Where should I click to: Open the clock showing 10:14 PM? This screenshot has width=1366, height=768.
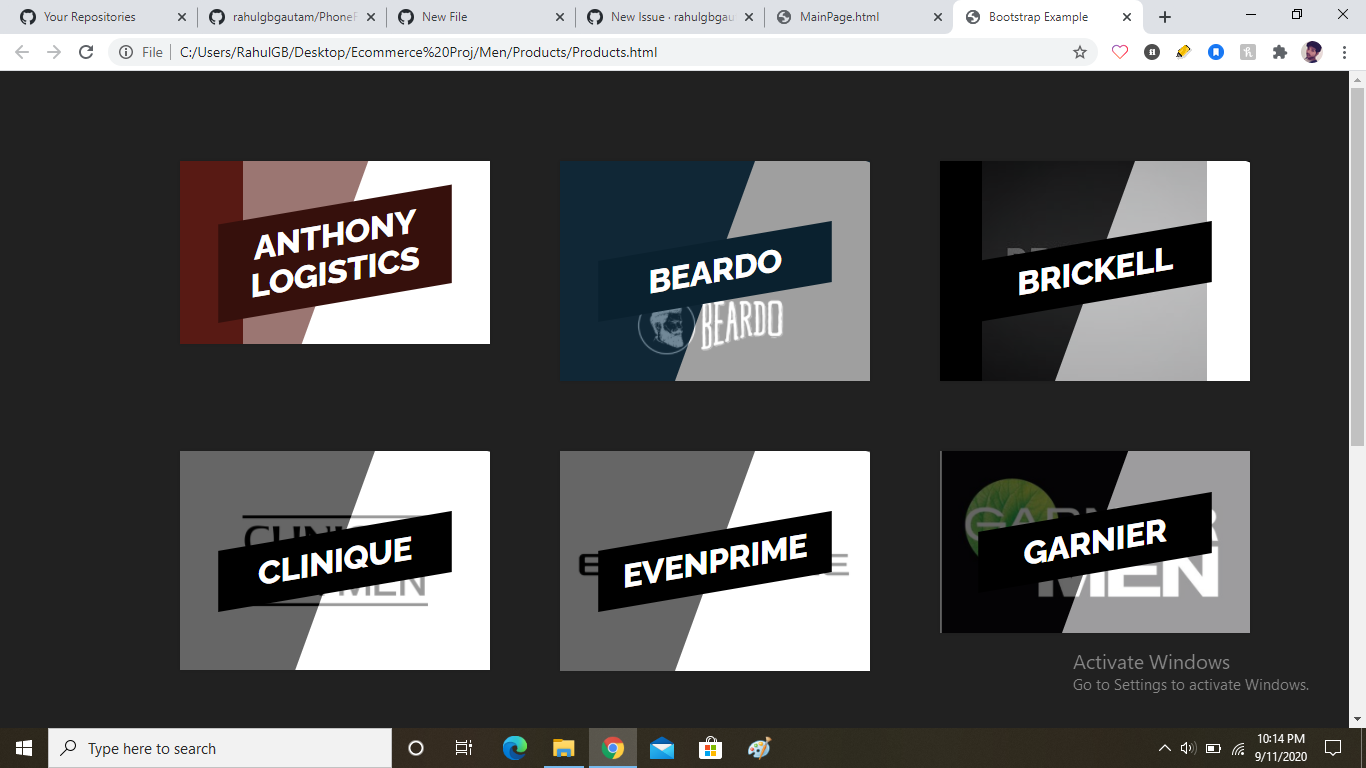1282,748
